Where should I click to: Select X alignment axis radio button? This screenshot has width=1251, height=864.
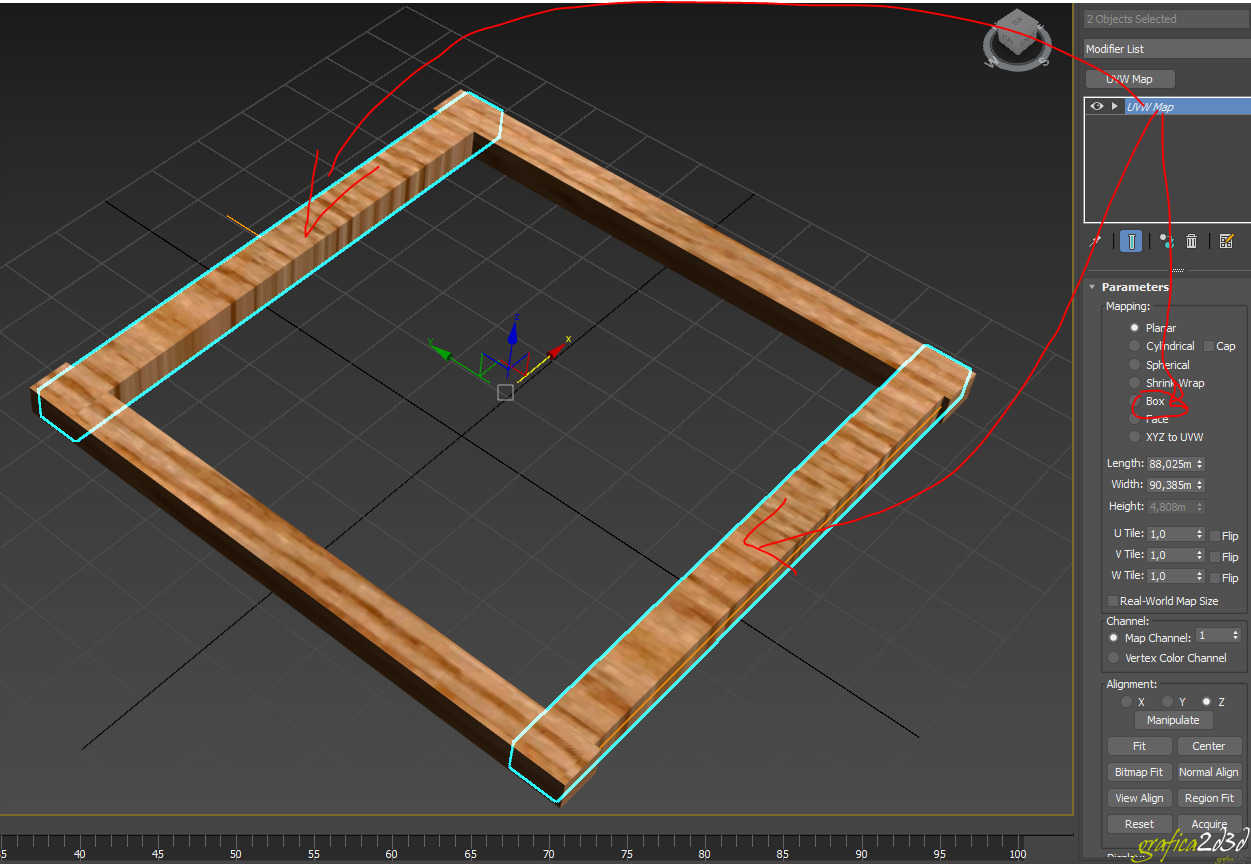tap(1126, 702)
